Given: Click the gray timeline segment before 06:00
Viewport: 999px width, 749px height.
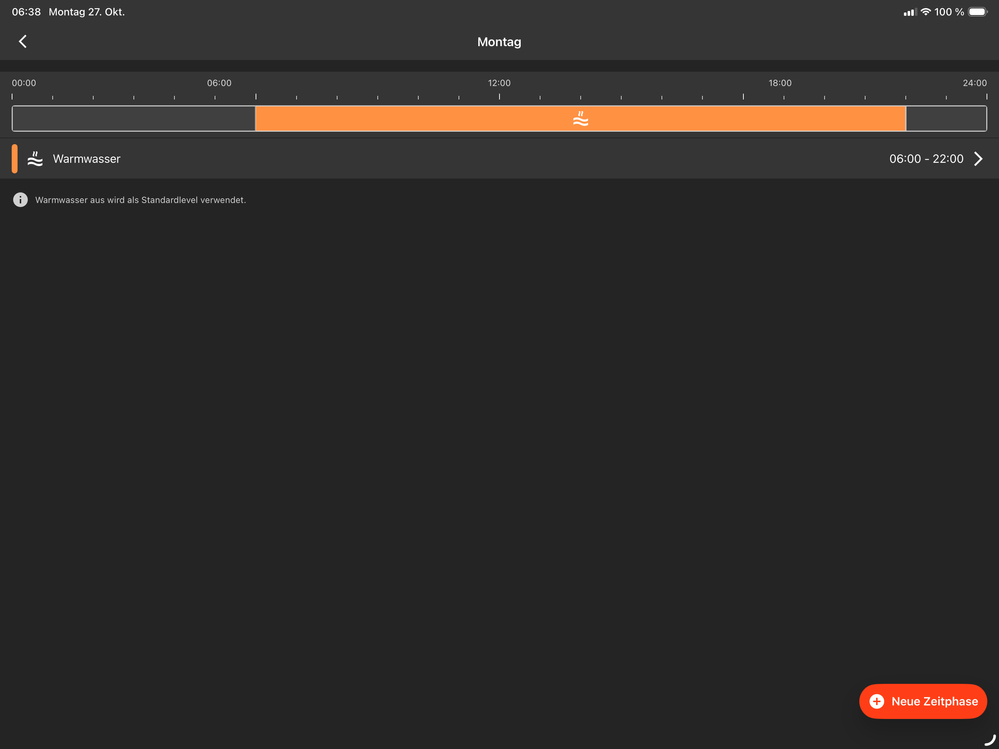Looking at the screenshot, I should (x=133, y=119).
